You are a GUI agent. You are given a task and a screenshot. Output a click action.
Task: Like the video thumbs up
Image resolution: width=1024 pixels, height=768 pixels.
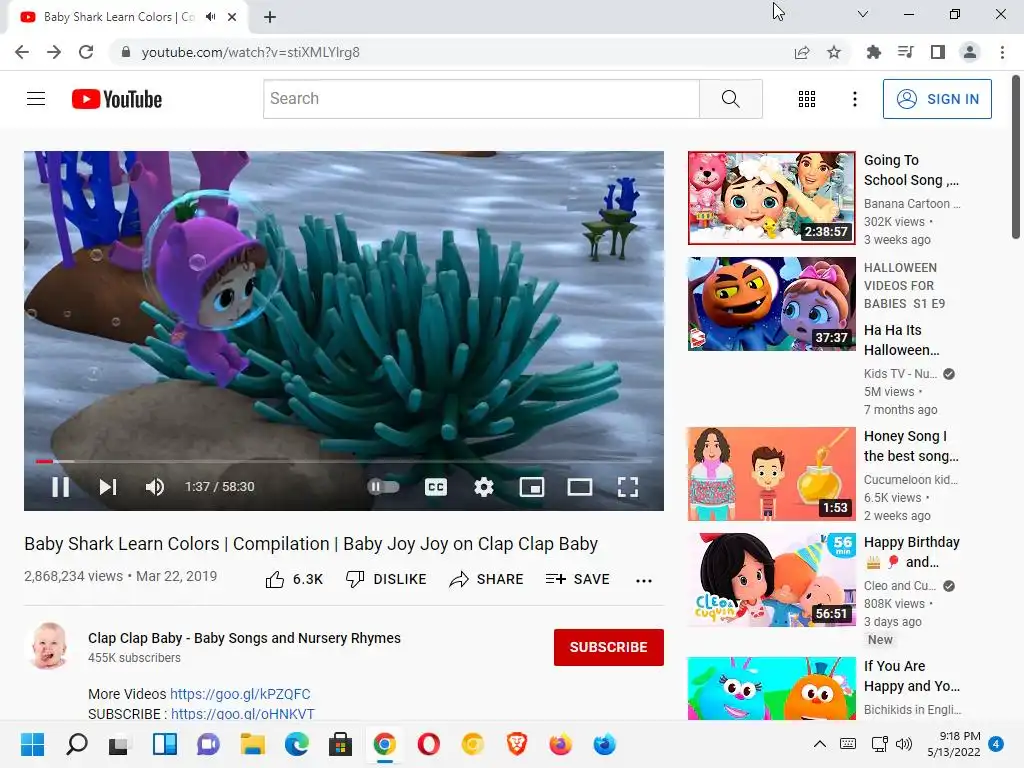point(295,579)
